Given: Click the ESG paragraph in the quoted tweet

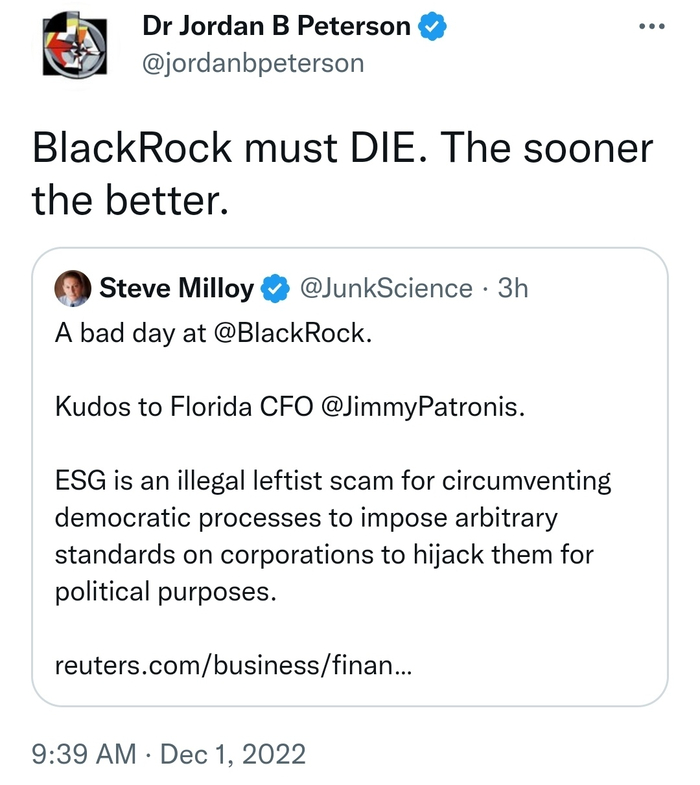Looking at the screenshot, I should point(330,536).
